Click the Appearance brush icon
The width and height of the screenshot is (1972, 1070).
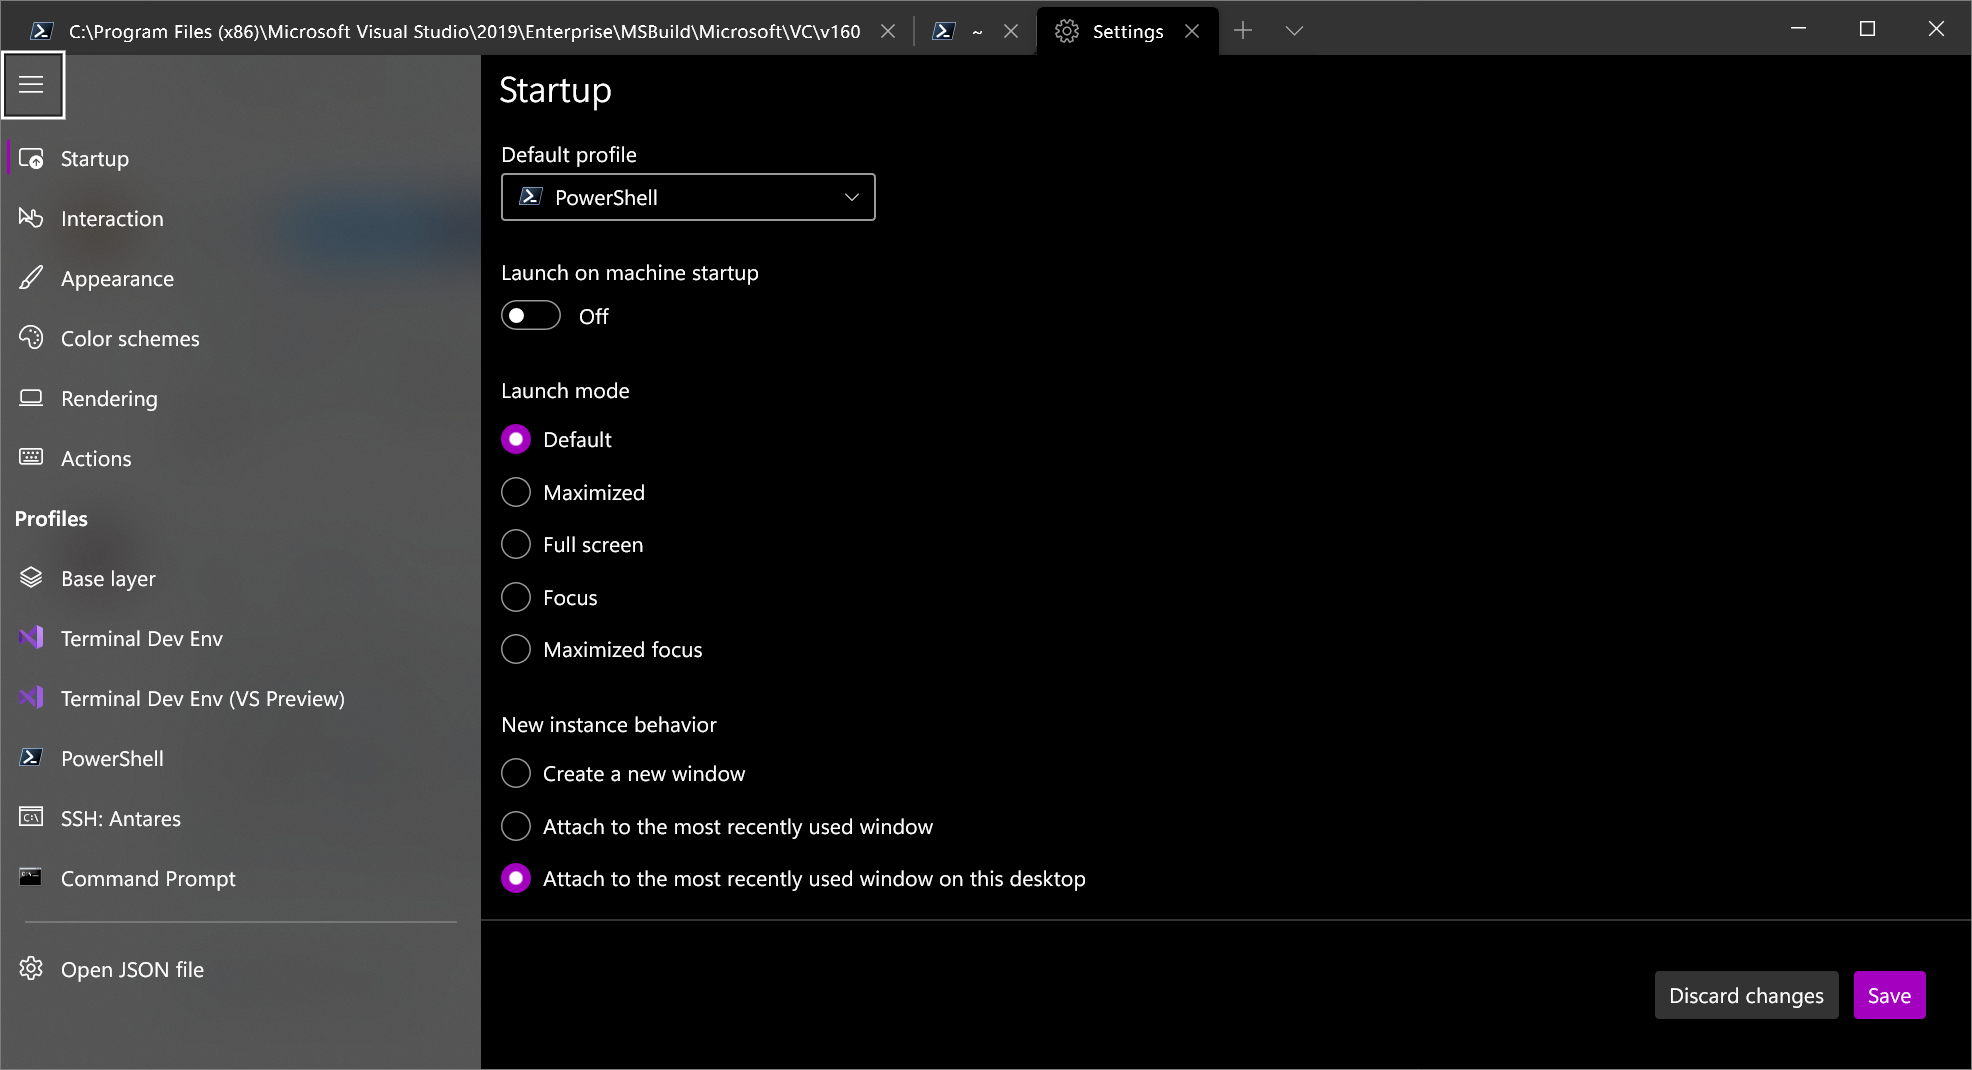click(x=31, y=278)
